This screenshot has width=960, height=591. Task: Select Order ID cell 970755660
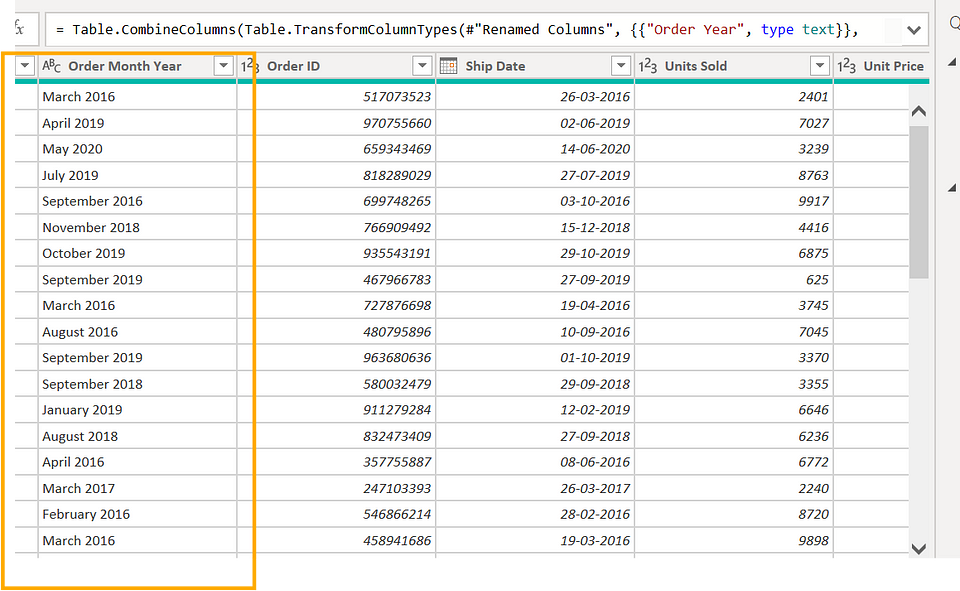point(336,123)
